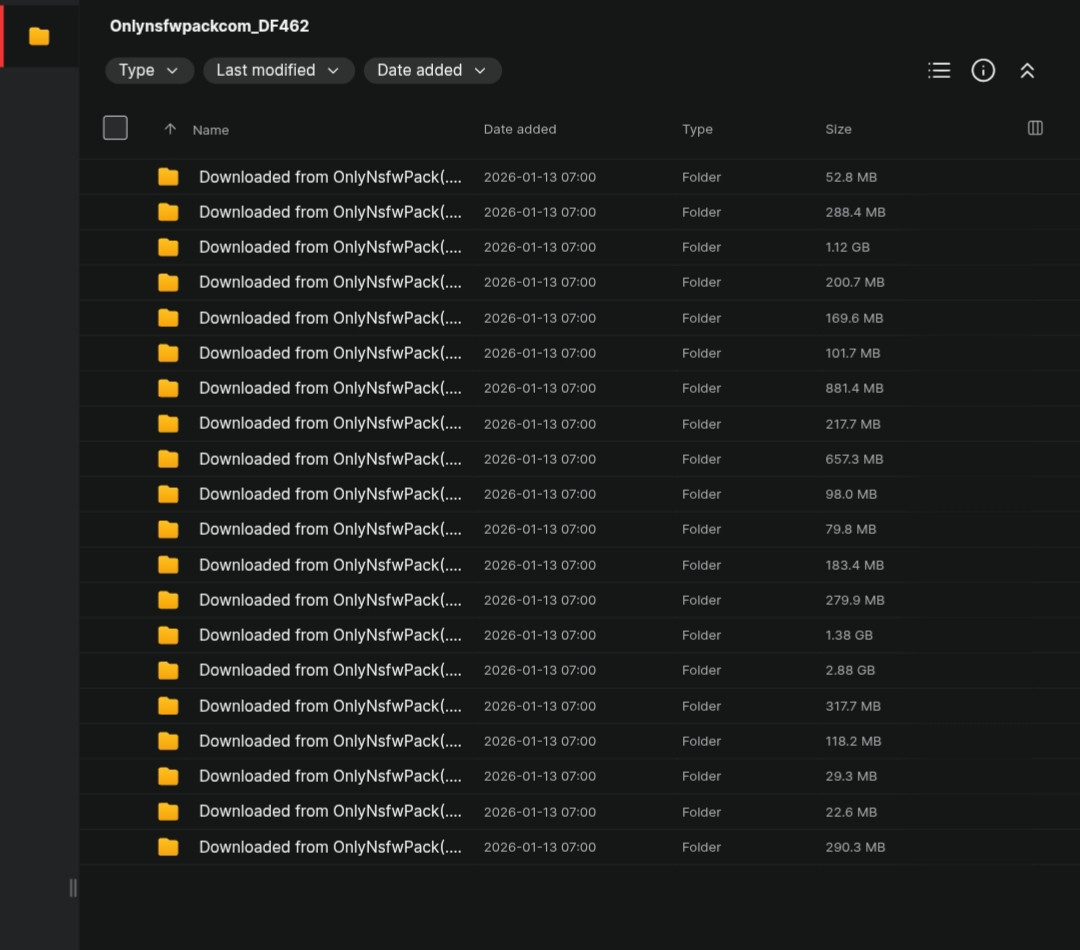Click Folder type cell in 101.7 MB row

(701, 353)
